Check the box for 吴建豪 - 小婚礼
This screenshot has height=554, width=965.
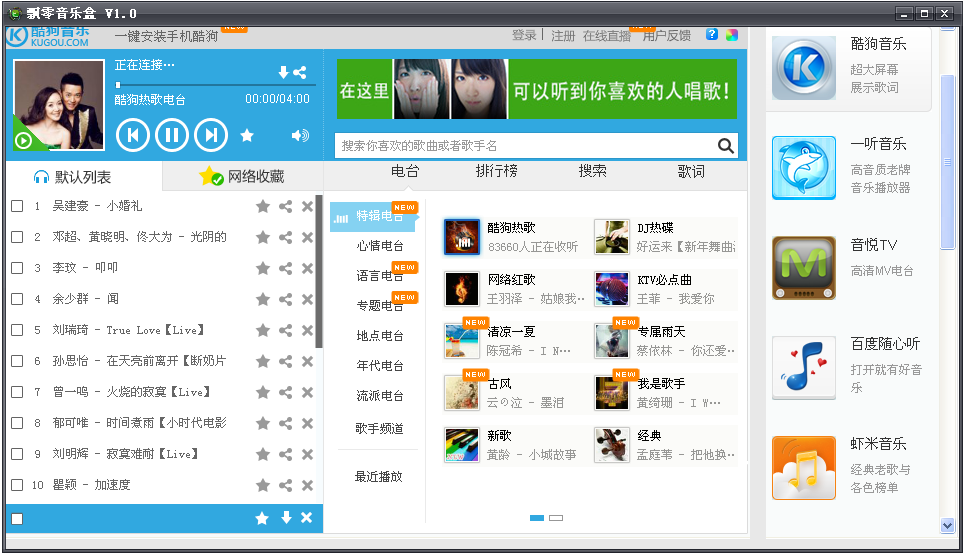pyautogui.click(x=17, y=206)
